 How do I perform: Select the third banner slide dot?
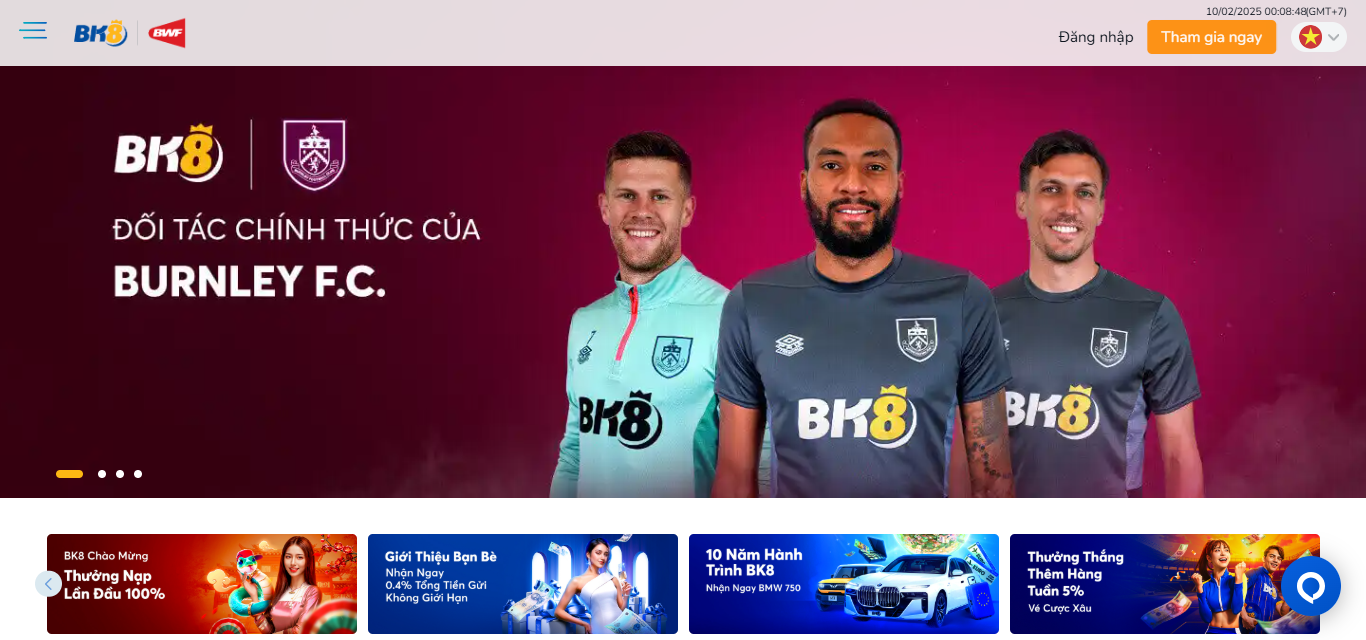click(120, 474)
